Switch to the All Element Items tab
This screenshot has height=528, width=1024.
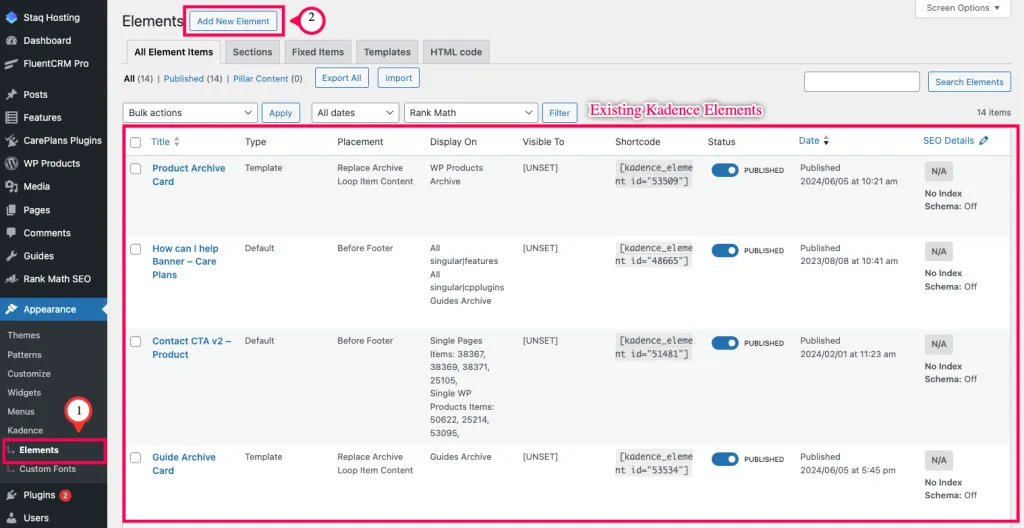(174, 52)
